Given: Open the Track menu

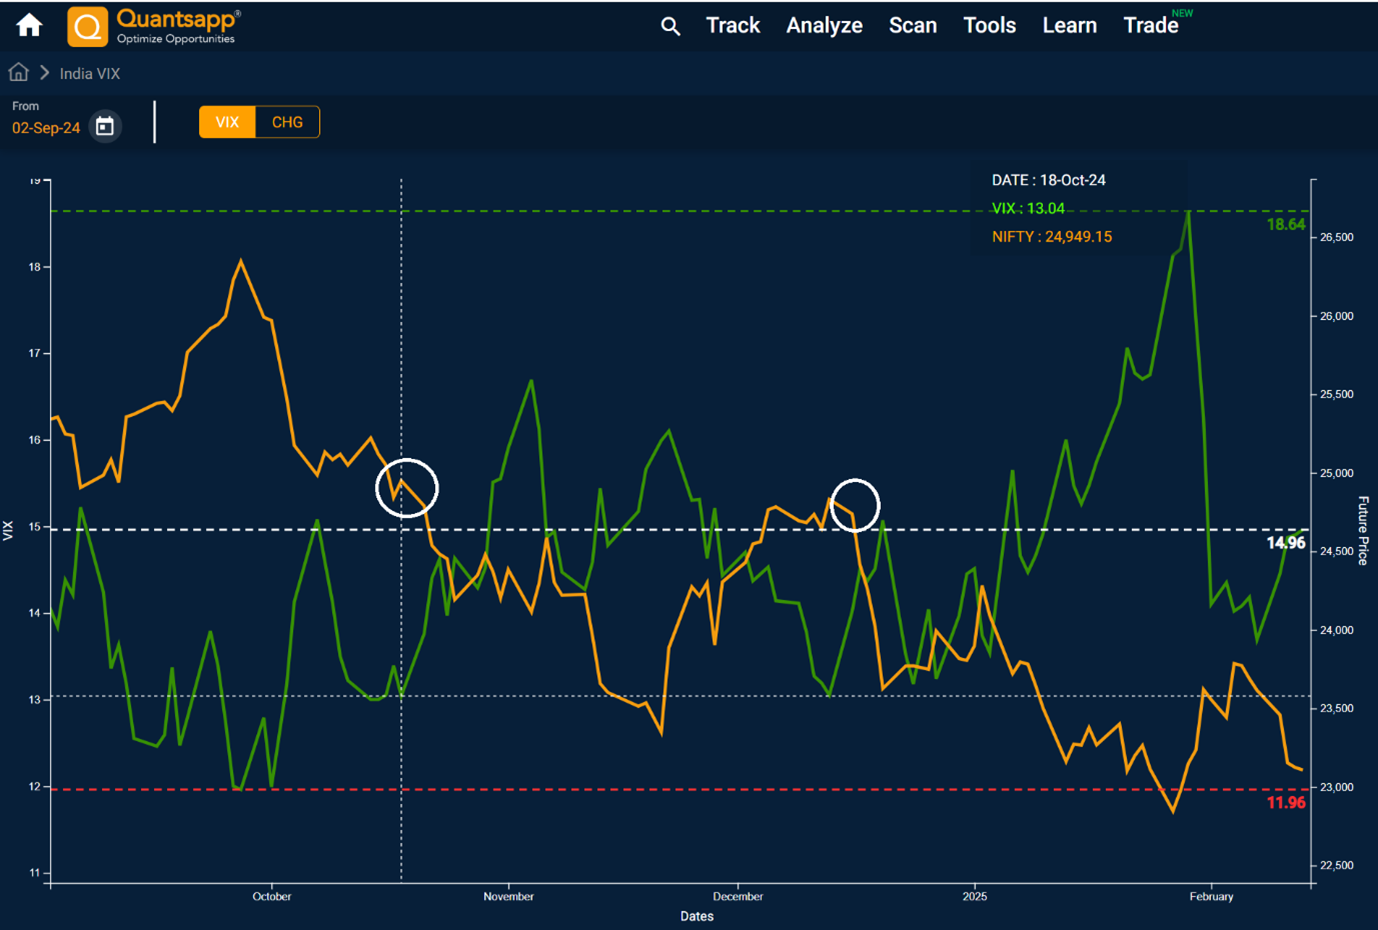Looking at the screenshot, I should 732,26.
